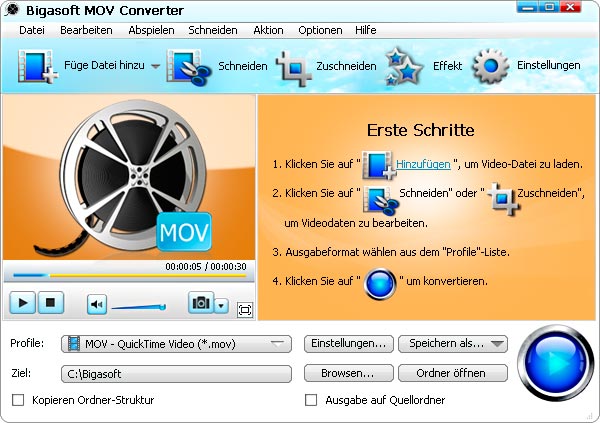Click the Einstellungen... button
This screenshot has width=600, height=423.
coord(349,343)
